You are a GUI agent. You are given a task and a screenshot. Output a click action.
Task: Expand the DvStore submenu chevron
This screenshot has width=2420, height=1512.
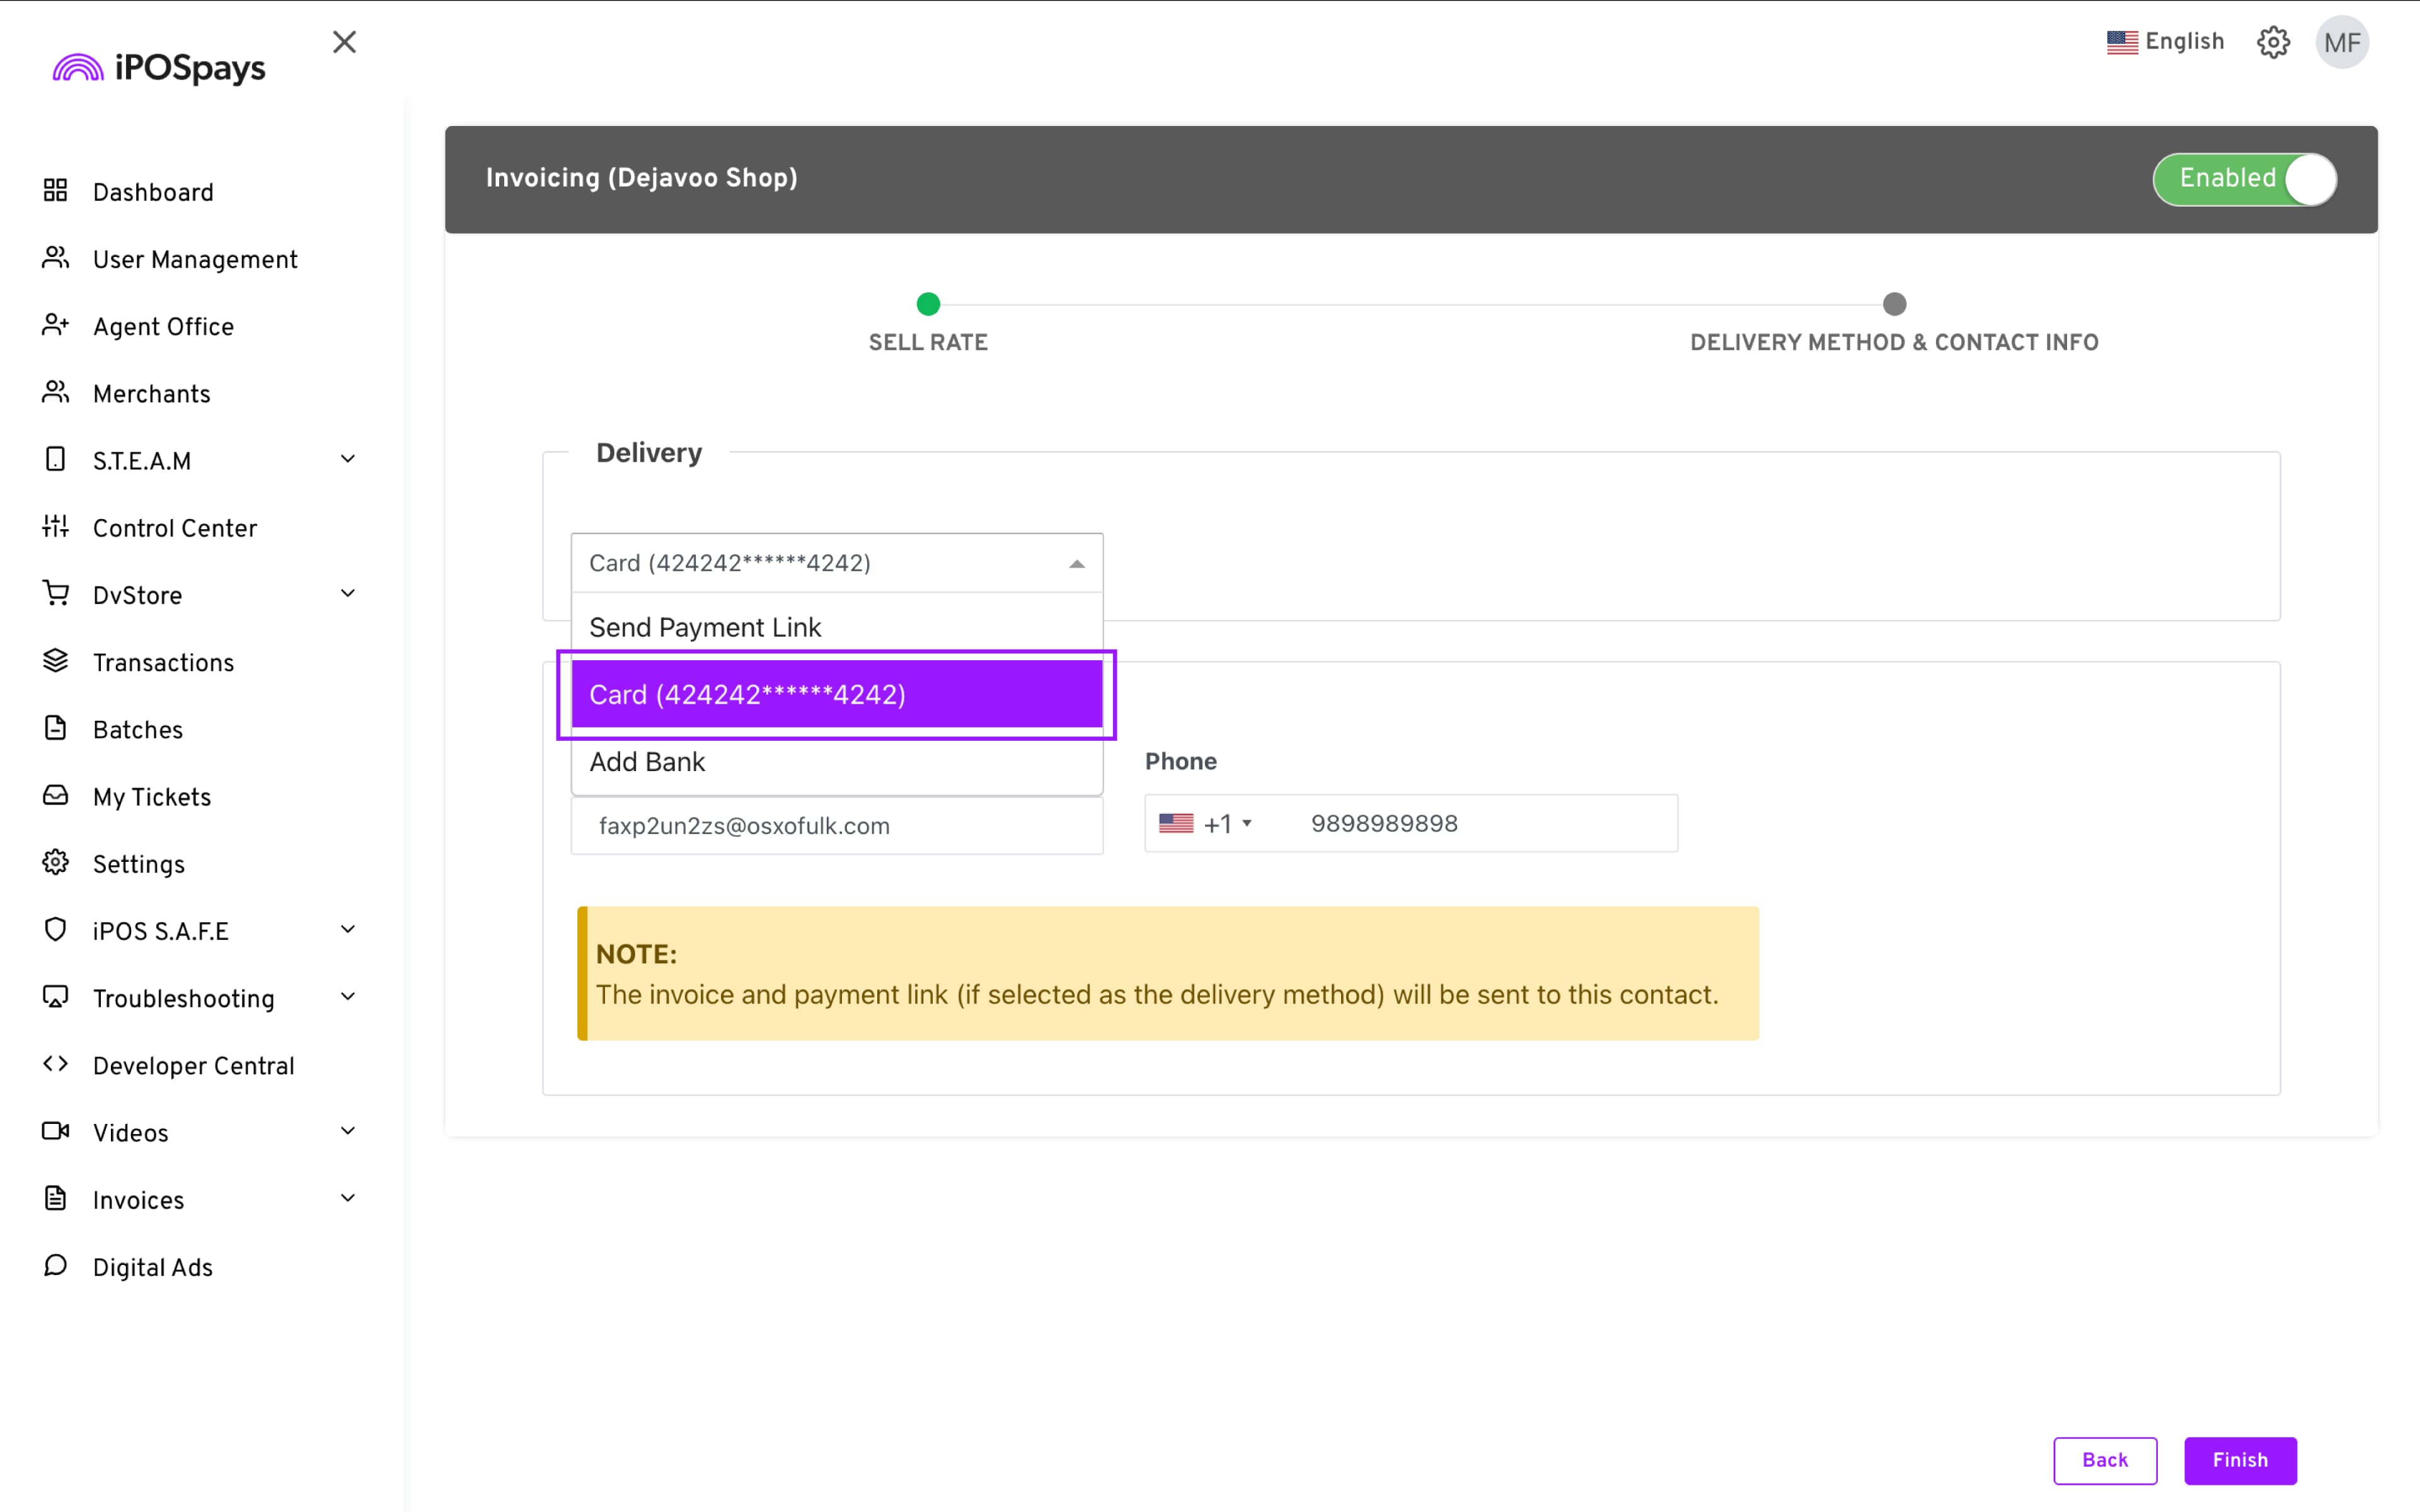tap(348, 593)
